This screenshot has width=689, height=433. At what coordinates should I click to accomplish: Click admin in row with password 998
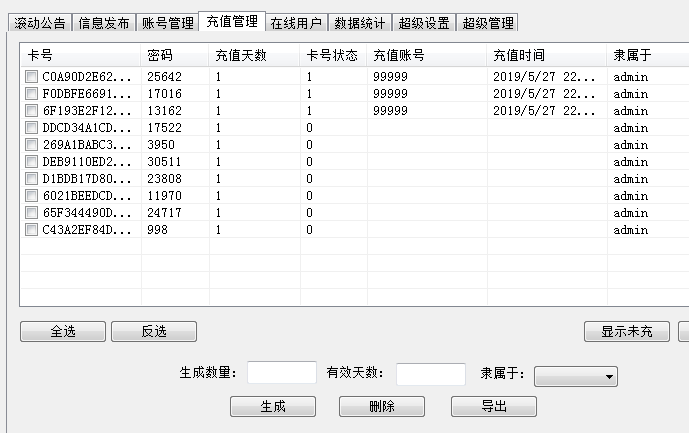pos(631,230)
